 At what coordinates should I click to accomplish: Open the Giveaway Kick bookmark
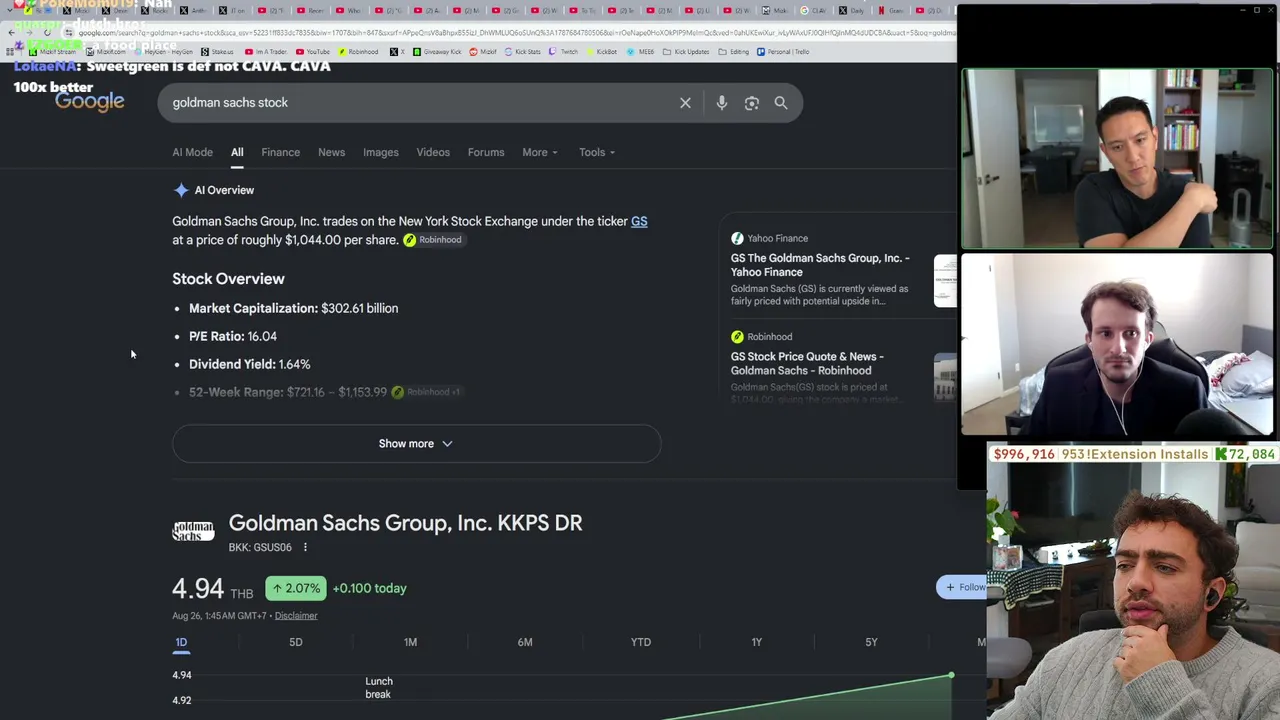point(436,52)
